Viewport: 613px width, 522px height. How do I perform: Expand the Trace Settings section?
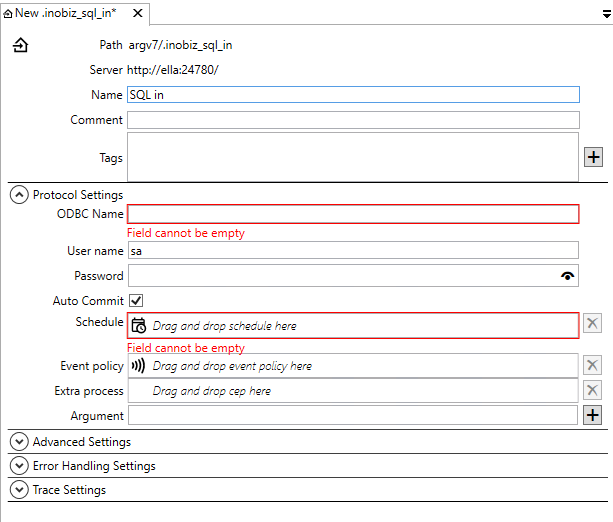pyautogui.click(x=19, y=490)
